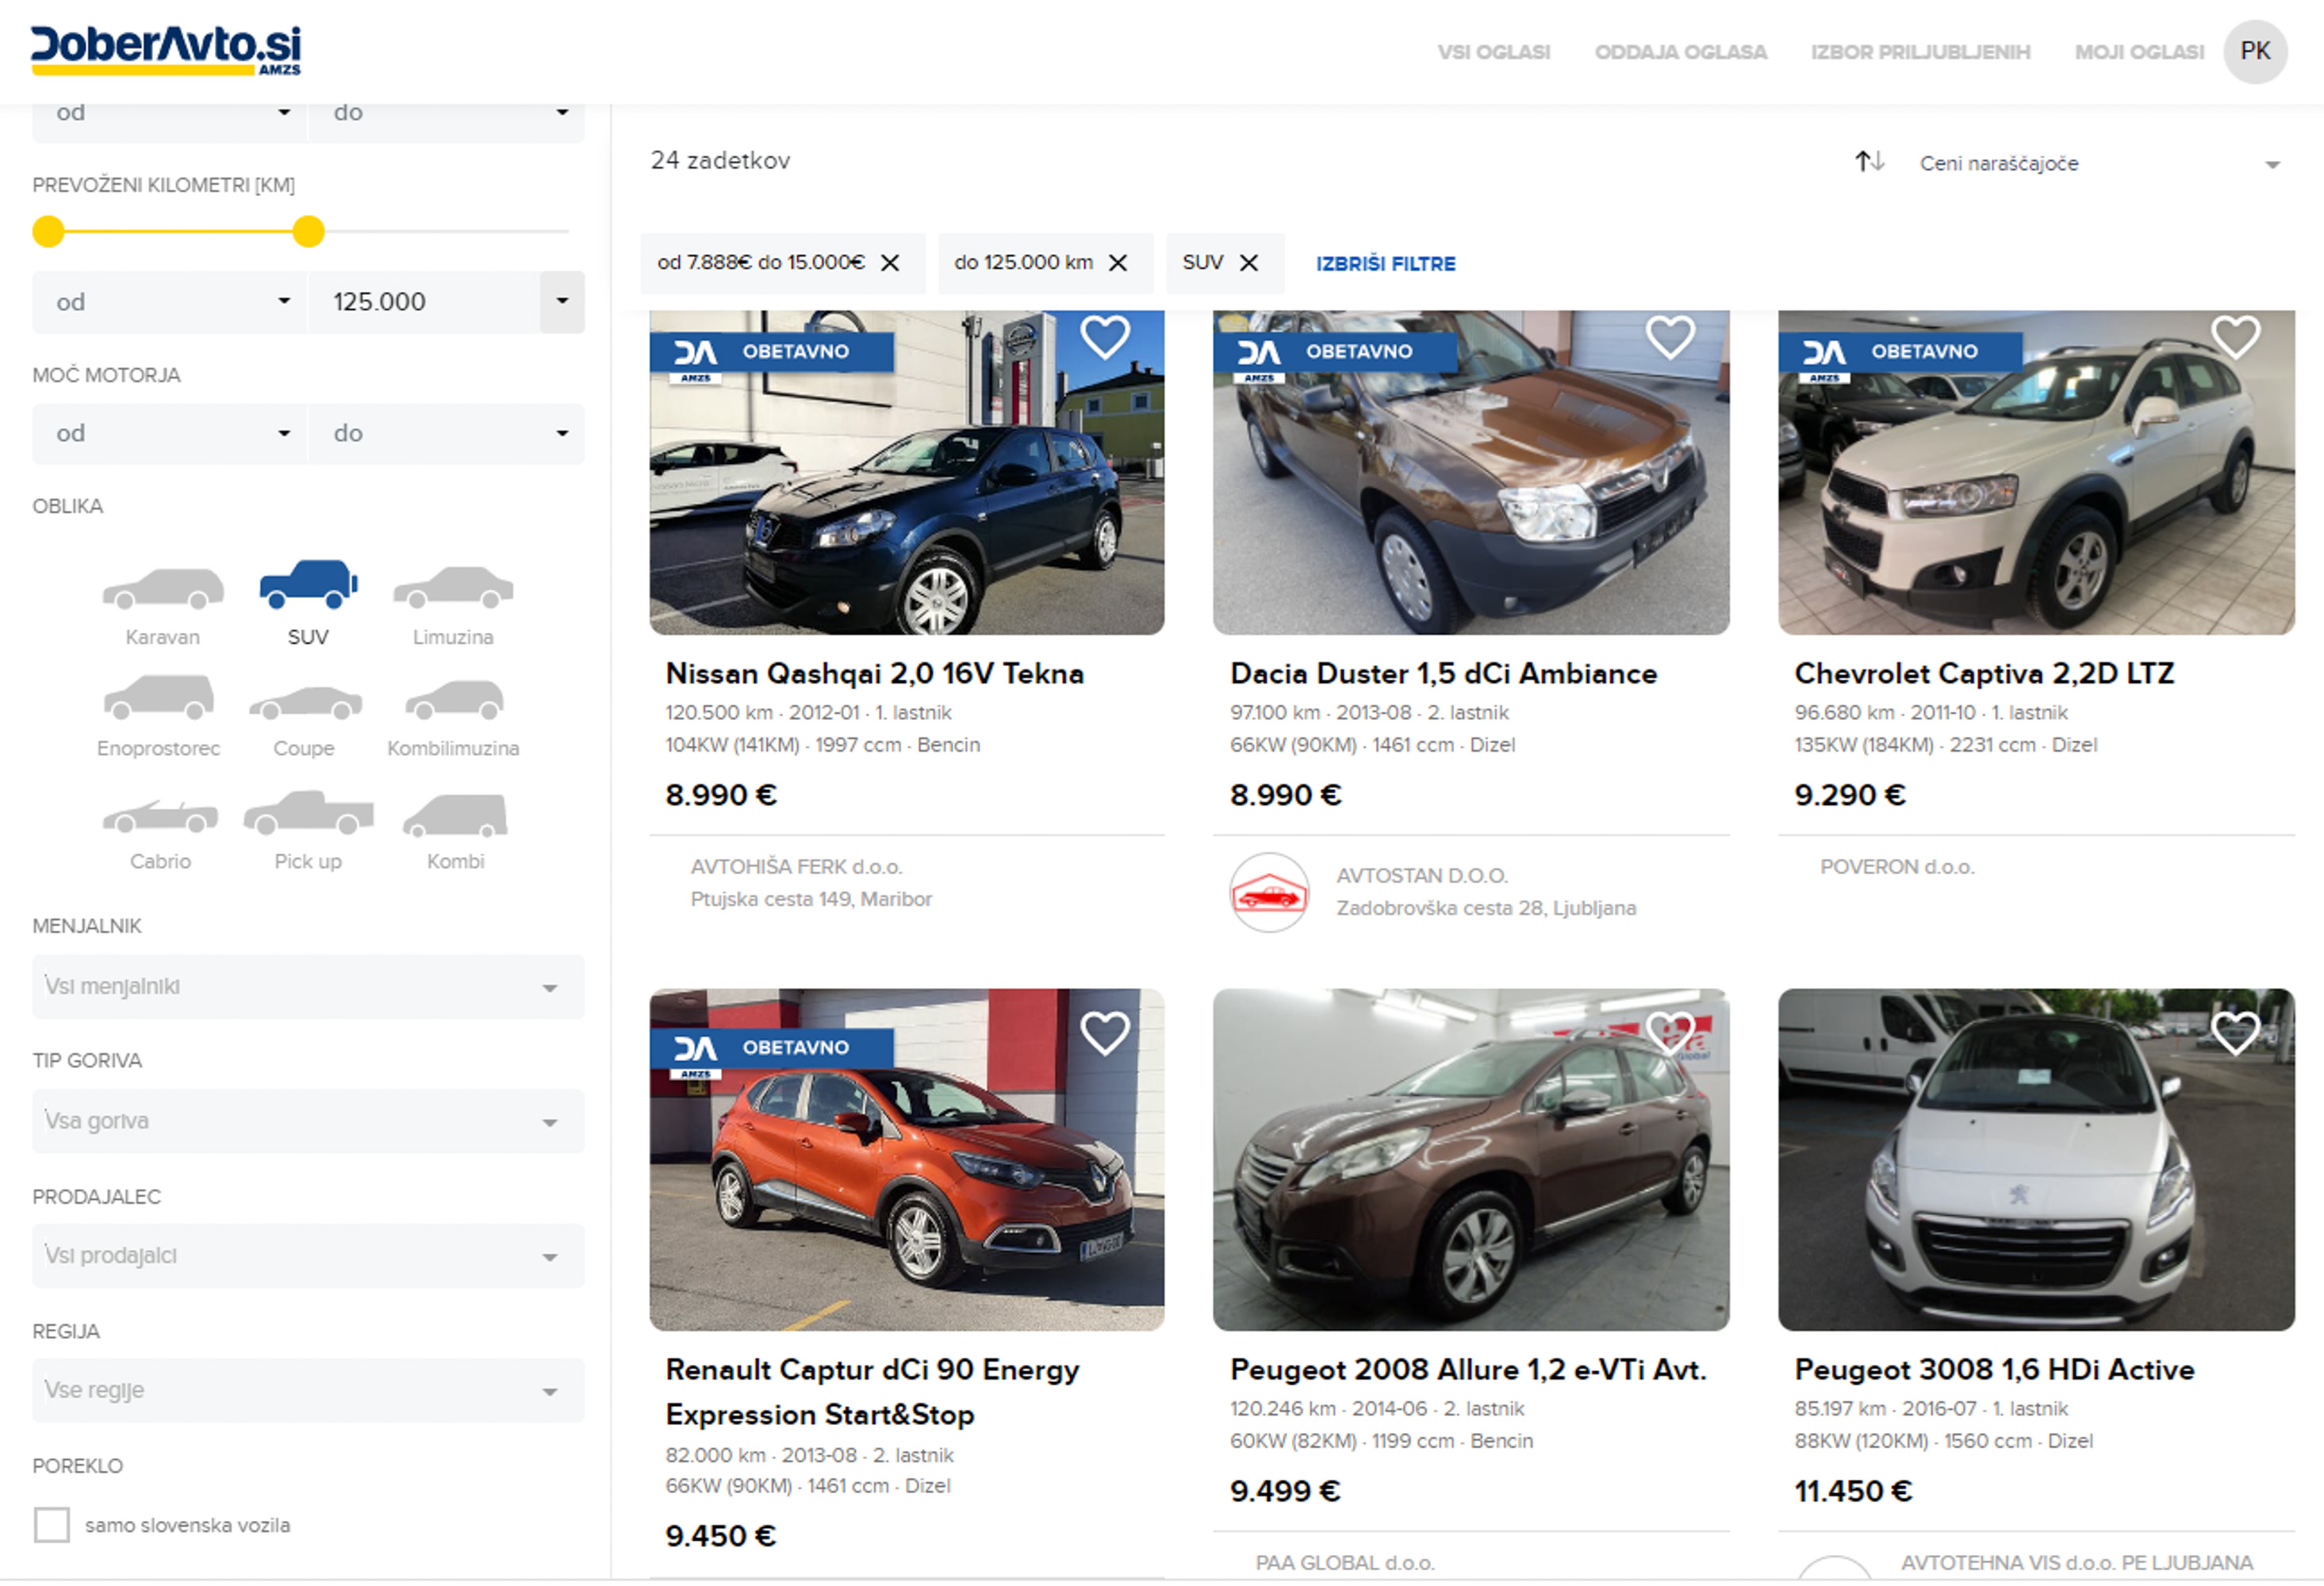
Task: Go to VSI OGLASI menu item
Action: pyautogui.click(x=1493, y=52)
